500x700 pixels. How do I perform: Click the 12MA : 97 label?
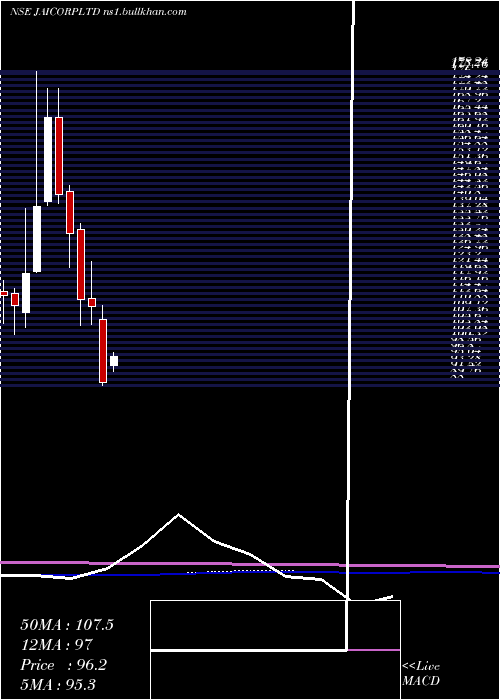pos(57,645)
